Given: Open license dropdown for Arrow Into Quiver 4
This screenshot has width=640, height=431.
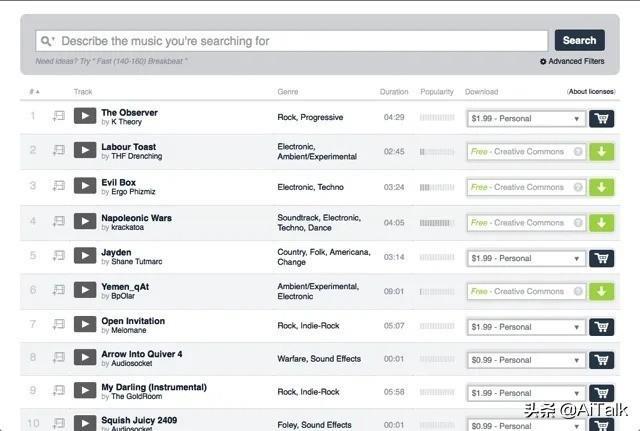Looking at the screenshot, I should click(x=526, y=360).
